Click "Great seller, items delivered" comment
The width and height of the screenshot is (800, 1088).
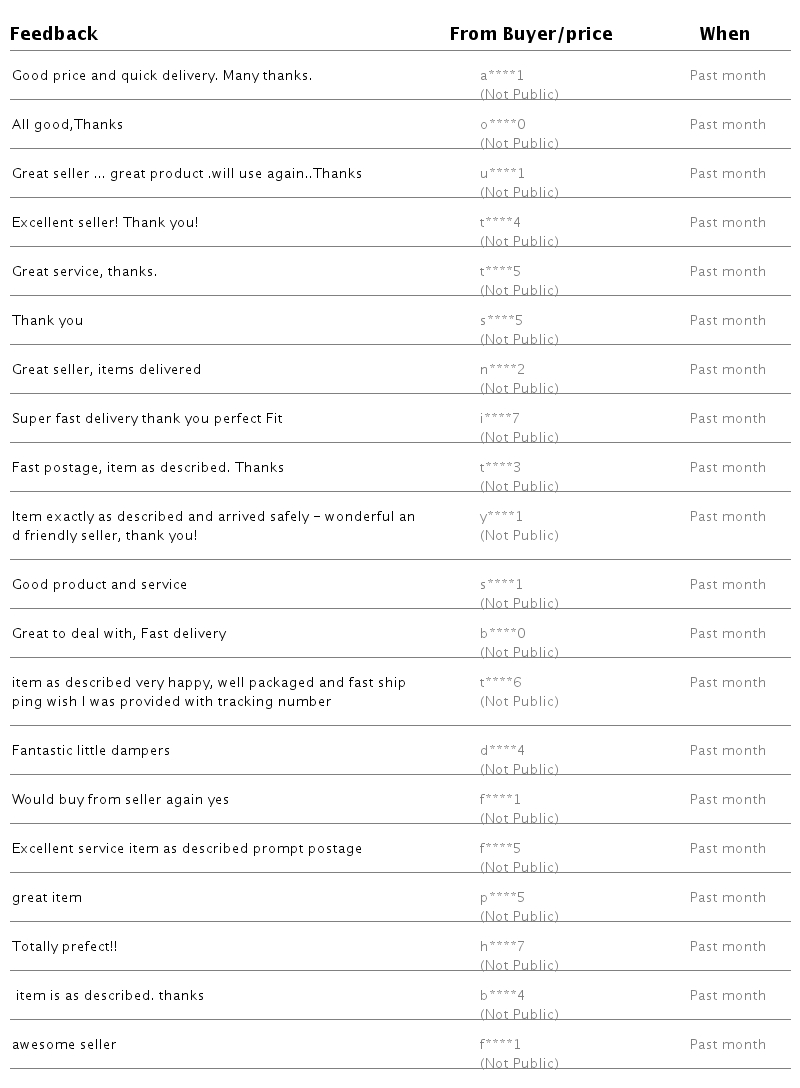(106, 370)
